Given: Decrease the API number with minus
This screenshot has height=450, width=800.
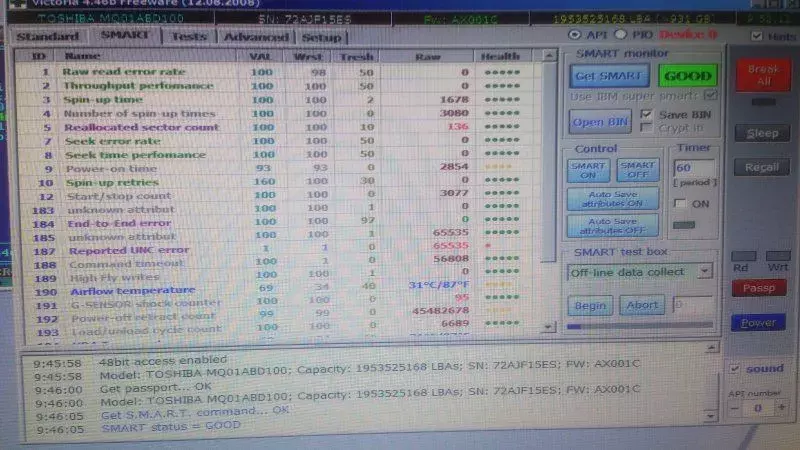Looking at the screenshot, I should pos(735,408).
